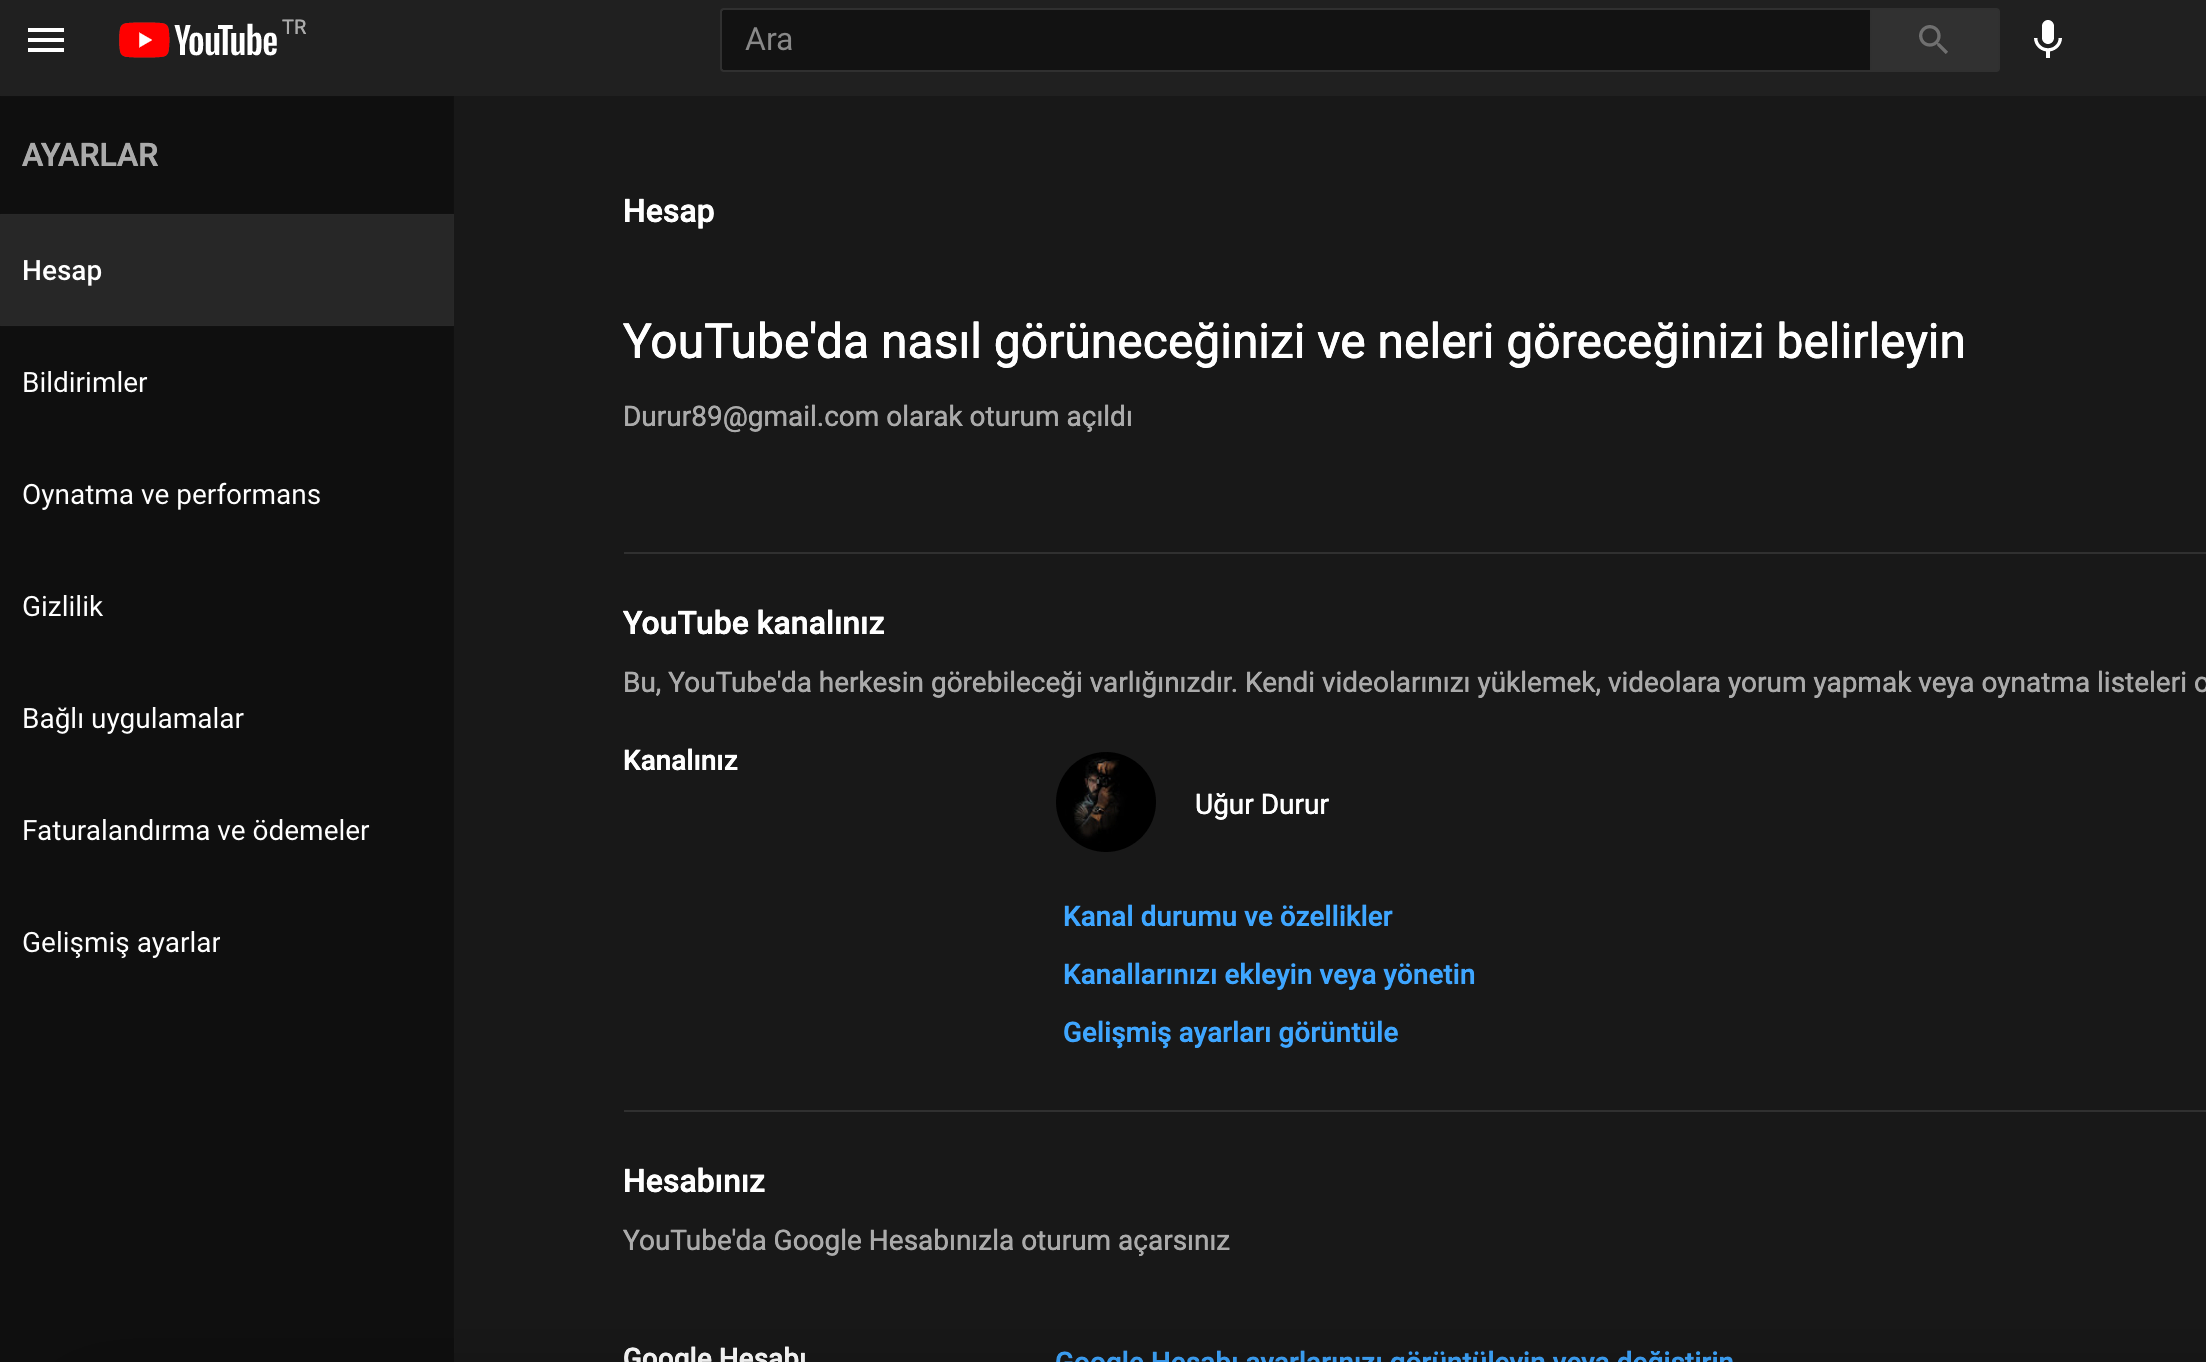Click the Uğur Durur channel avatar
The height and width of the screenshot is (1362, 2206).
pos(1105,802)
